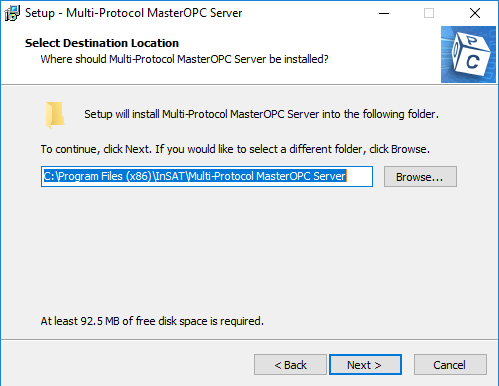Close the setup wizard with X
The image size is (499, 386).
click(x=475, y=13)
